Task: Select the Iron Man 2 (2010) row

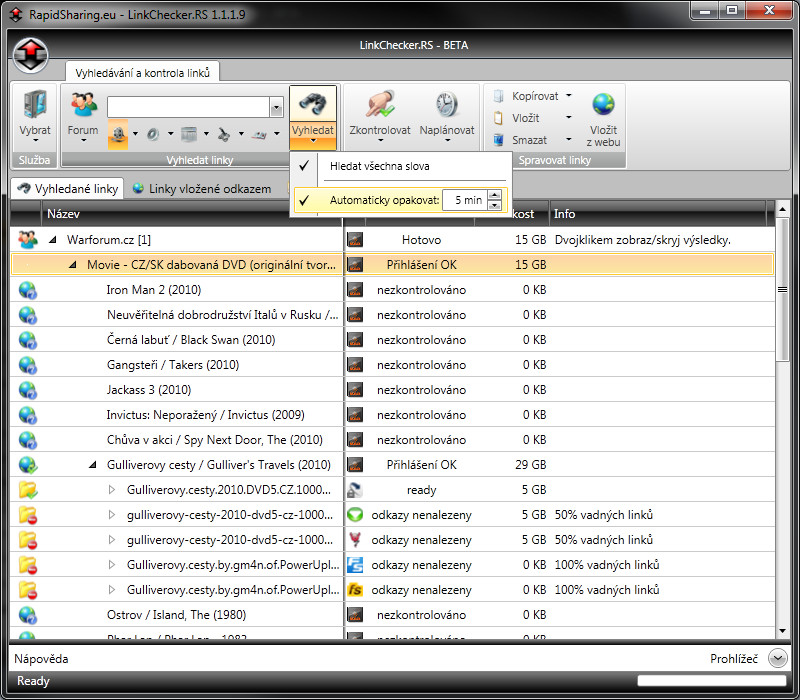Action: coord(392,290)
